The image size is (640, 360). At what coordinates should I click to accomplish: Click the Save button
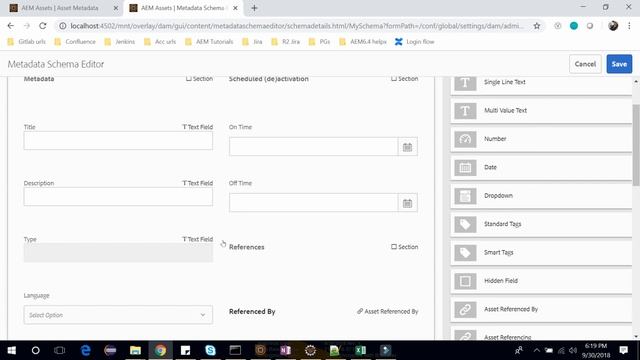619,64
